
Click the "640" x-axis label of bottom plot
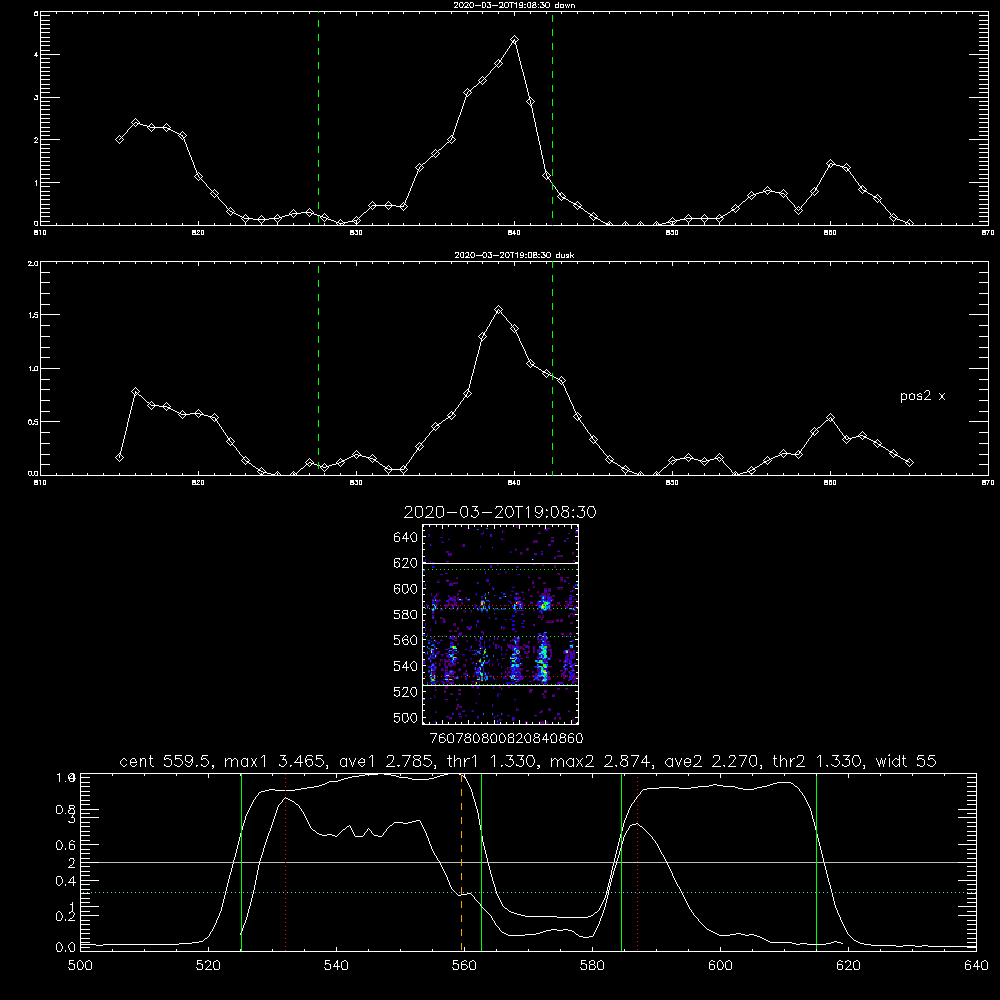pyautogui.click(x=976, y=966)
